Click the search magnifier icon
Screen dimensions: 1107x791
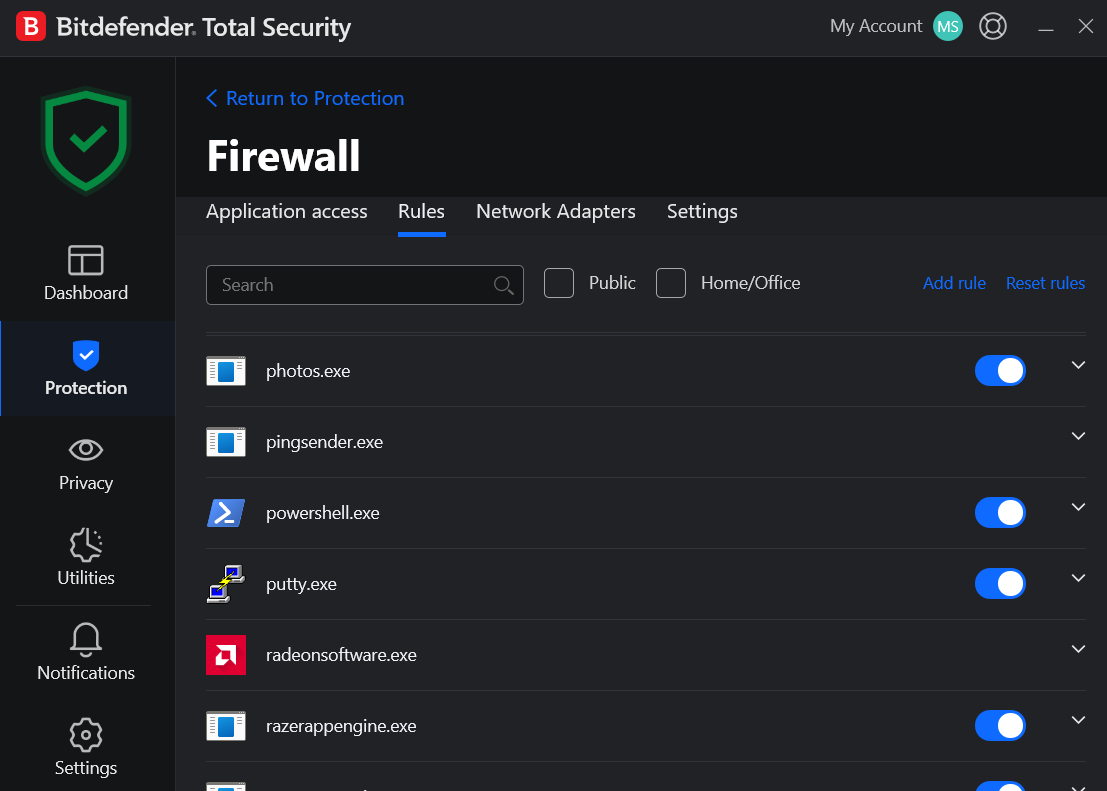[503, 285]
